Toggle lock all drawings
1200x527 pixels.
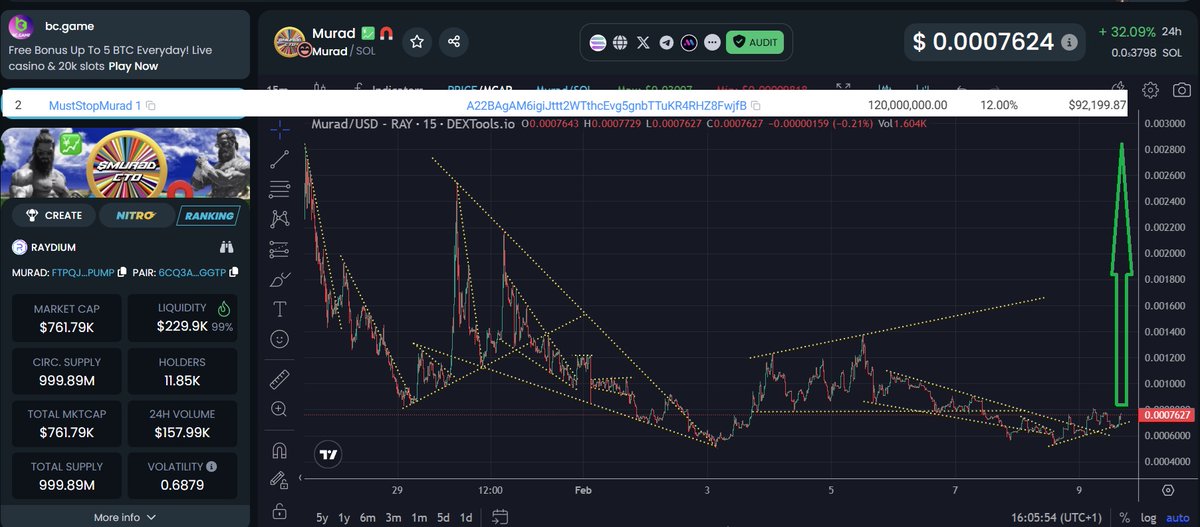tap(280, 511)
